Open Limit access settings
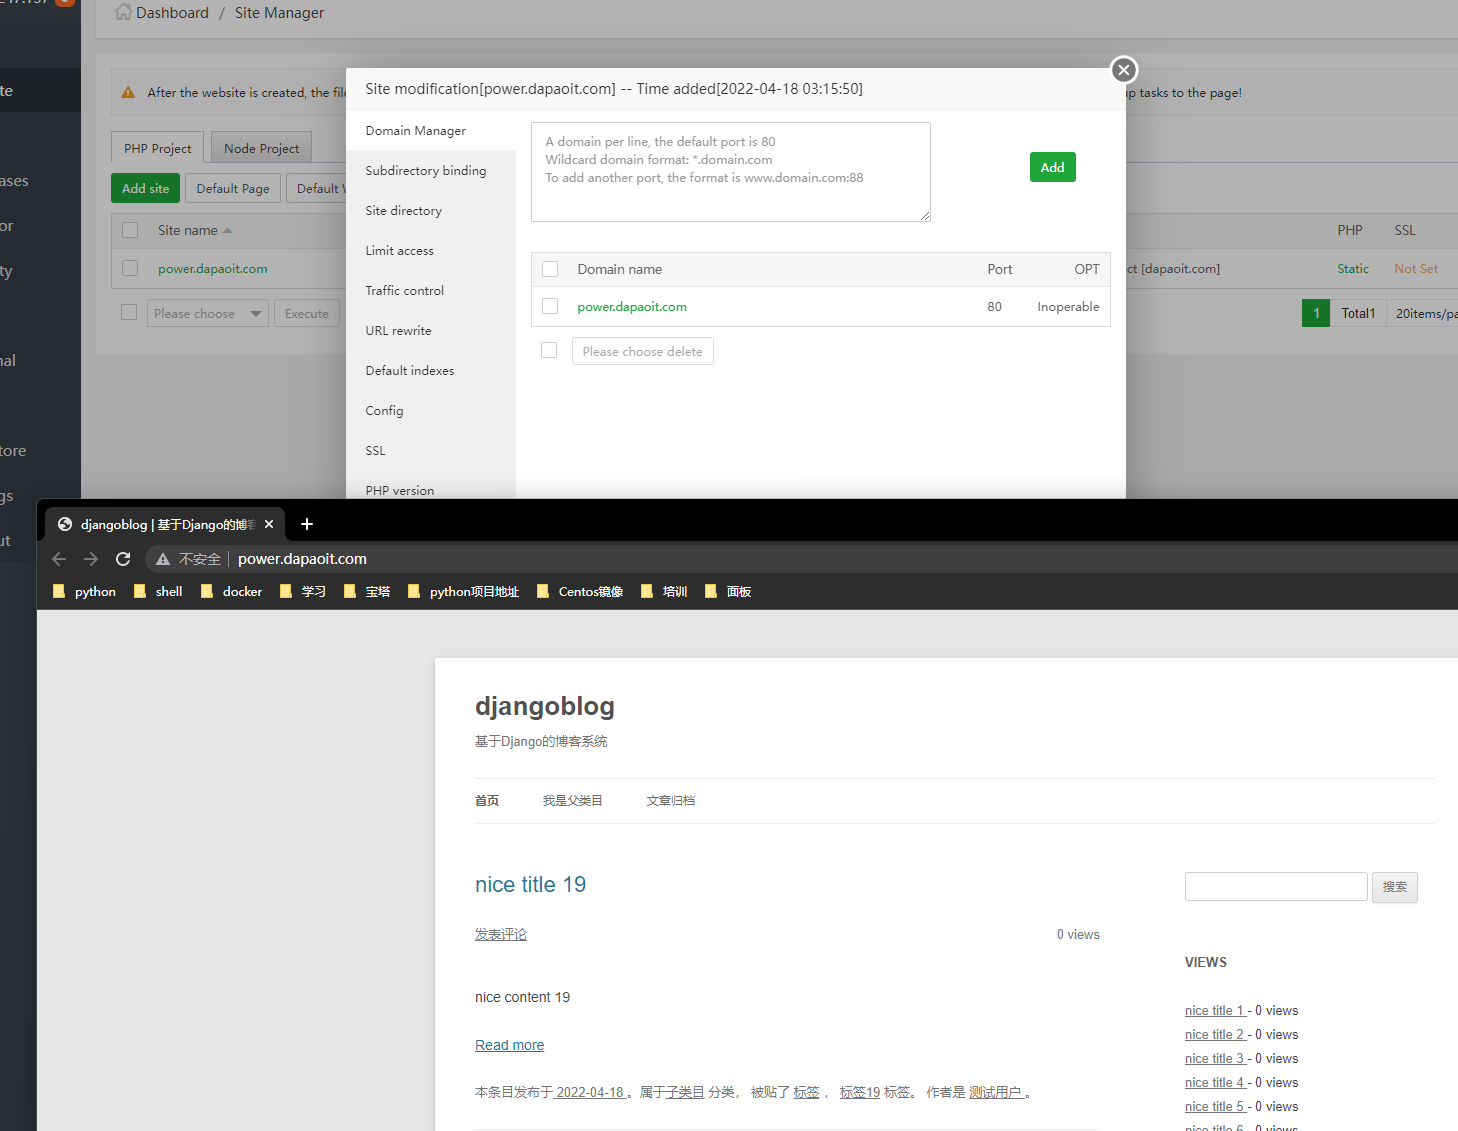The width and height of the screenshot is (1458, 1131). pyautogui.click(x=431, y=251)
